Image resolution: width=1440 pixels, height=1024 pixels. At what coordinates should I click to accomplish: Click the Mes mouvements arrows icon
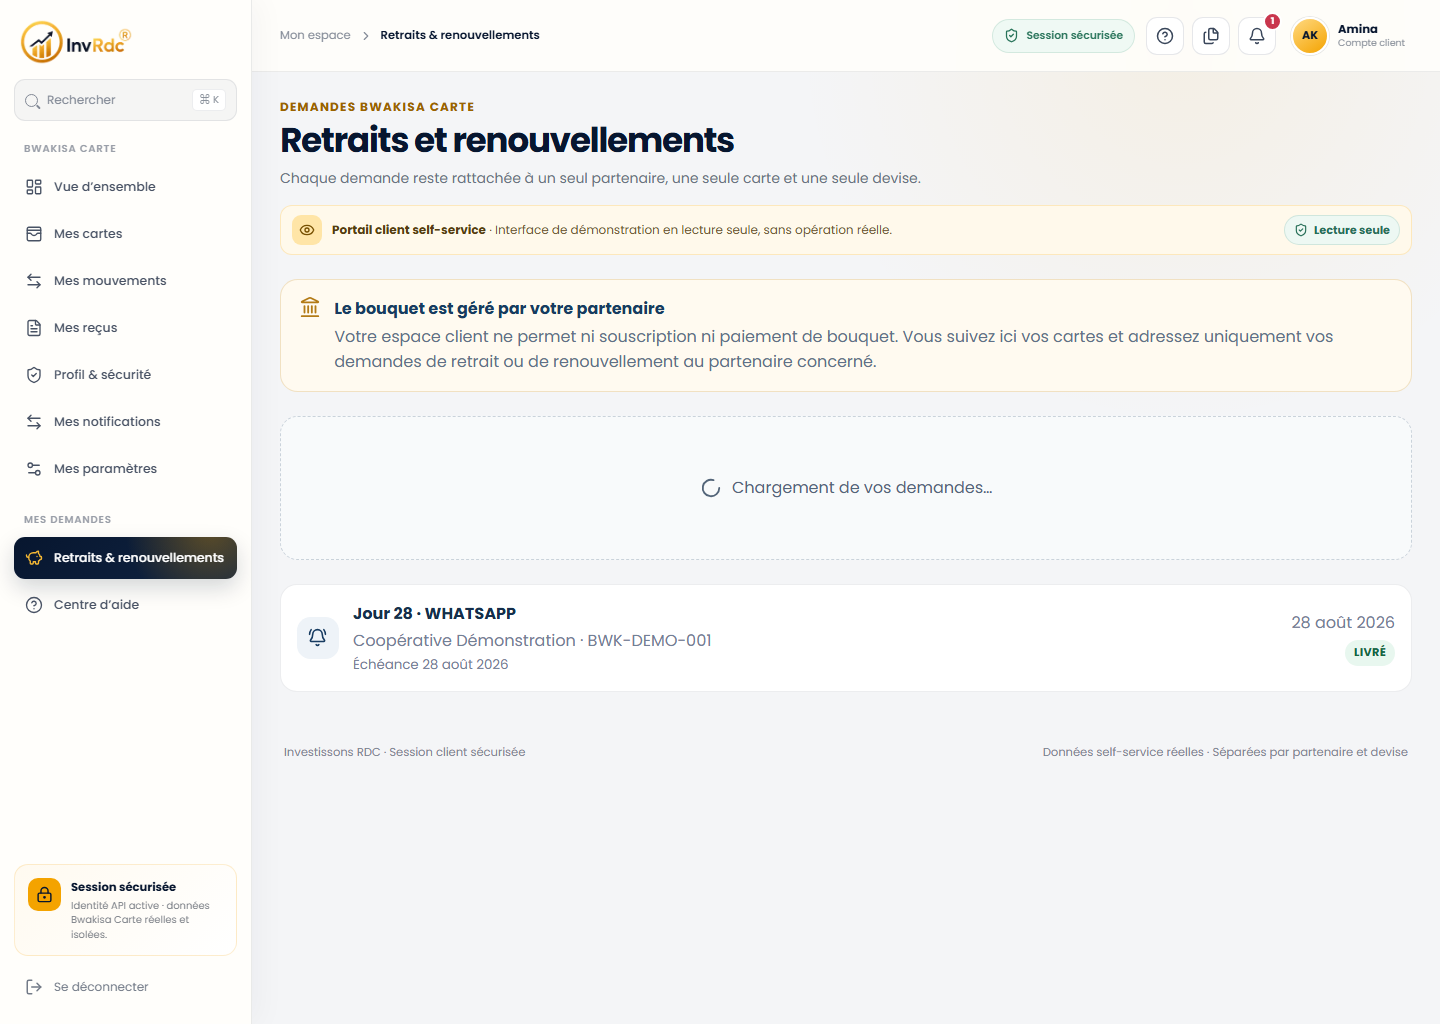point(34,281)
